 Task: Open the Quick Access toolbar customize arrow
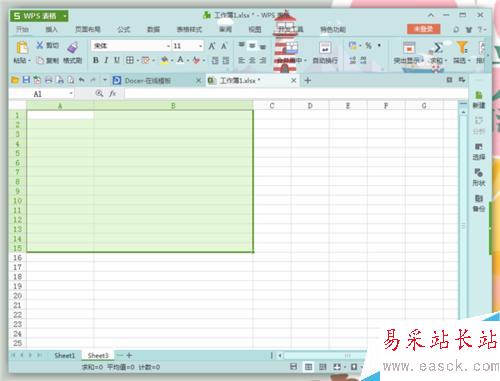105,80
